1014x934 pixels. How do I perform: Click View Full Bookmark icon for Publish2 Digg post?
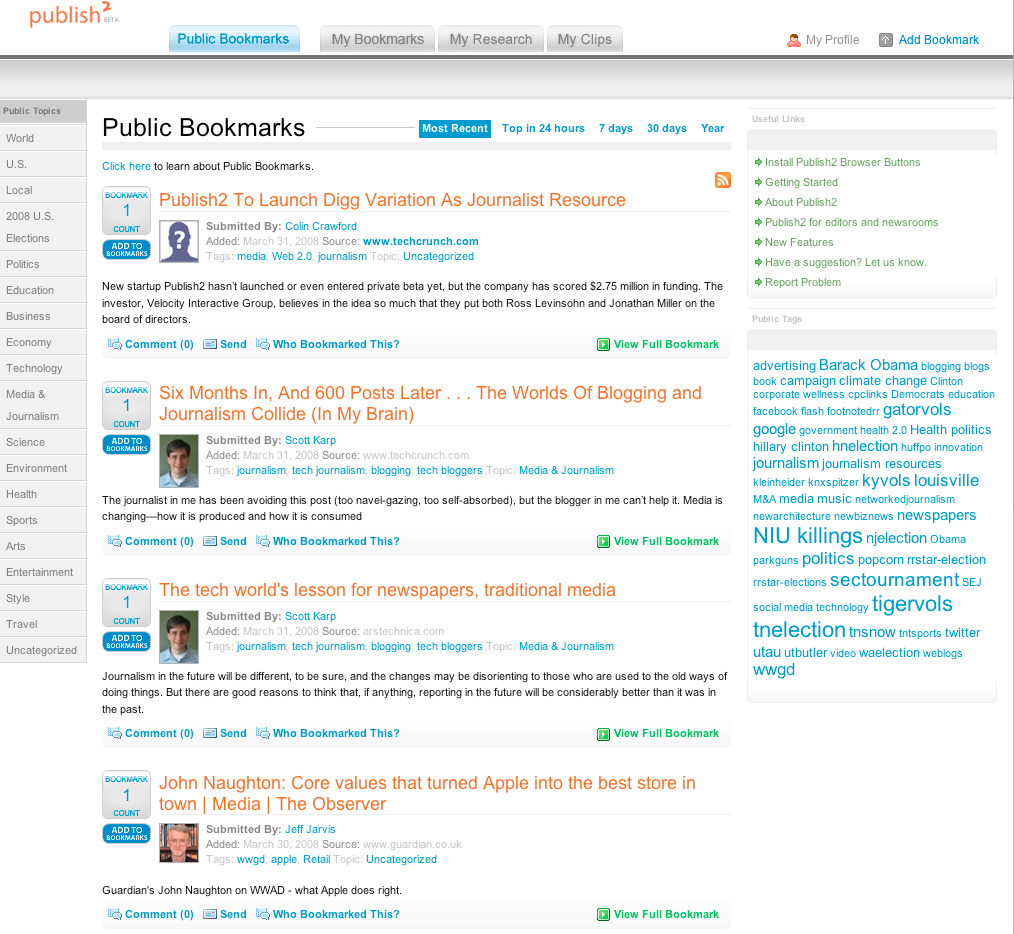tap(603, 344)
